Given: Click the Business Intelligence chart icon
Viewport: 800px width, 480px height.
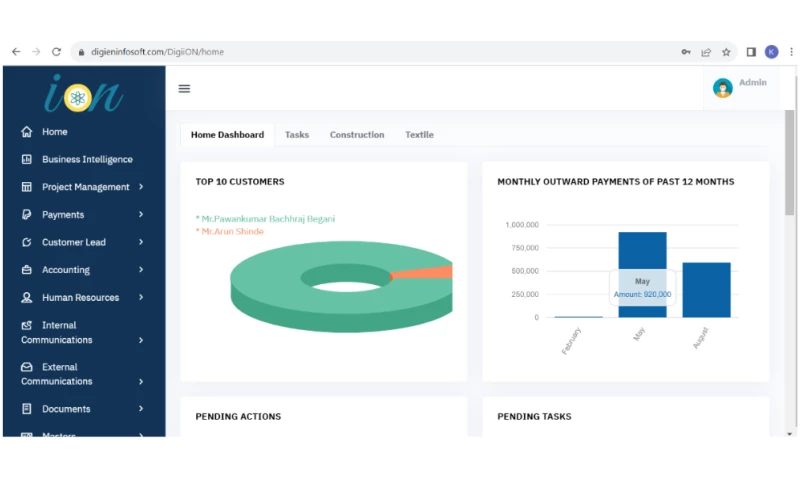Looking at the screenshot, I should pos(27,159).
